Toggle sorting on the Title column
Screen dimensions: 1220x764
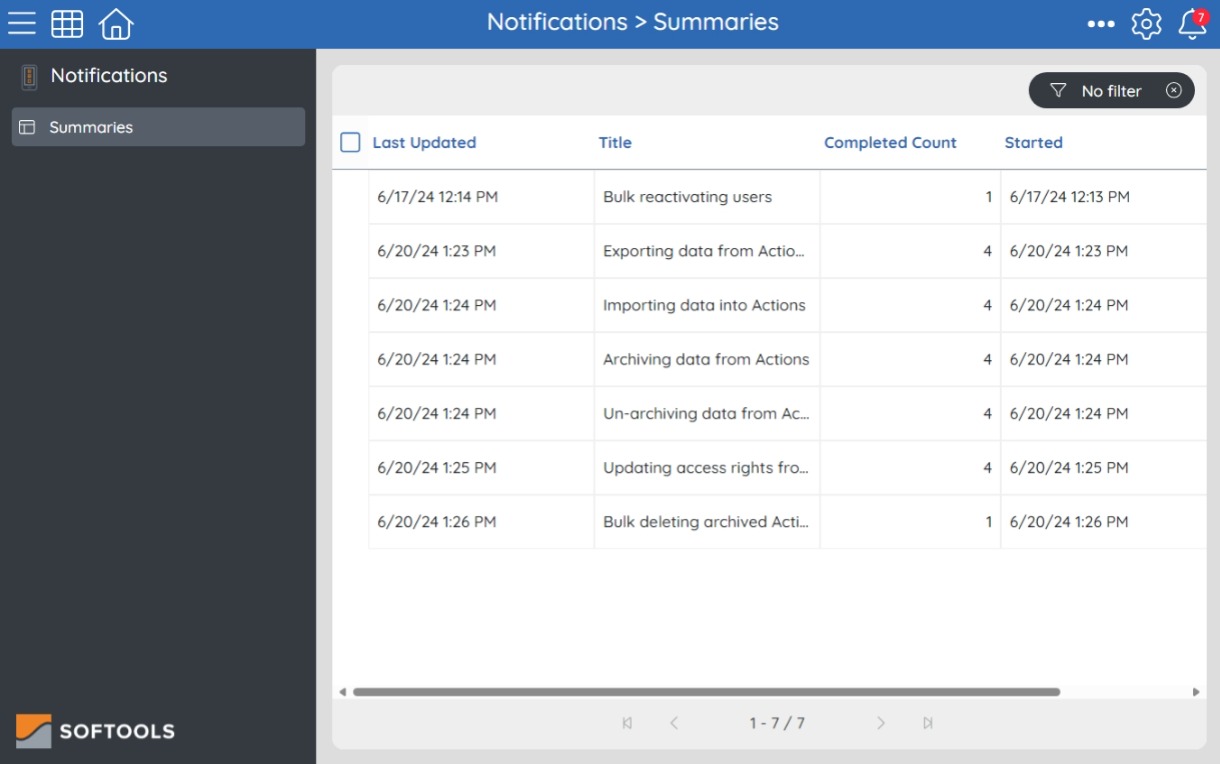[x=614, y=142]
